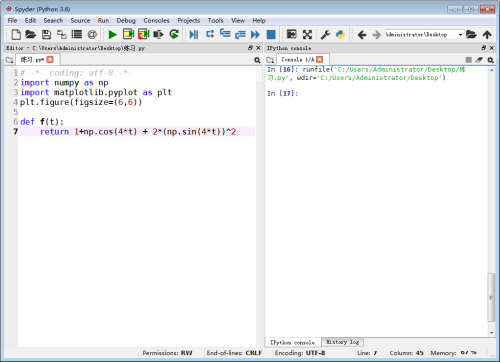The height and width of the screenshot is (362, 500).
Task: Undock the IPython console pane
Action: click(484, 48)
